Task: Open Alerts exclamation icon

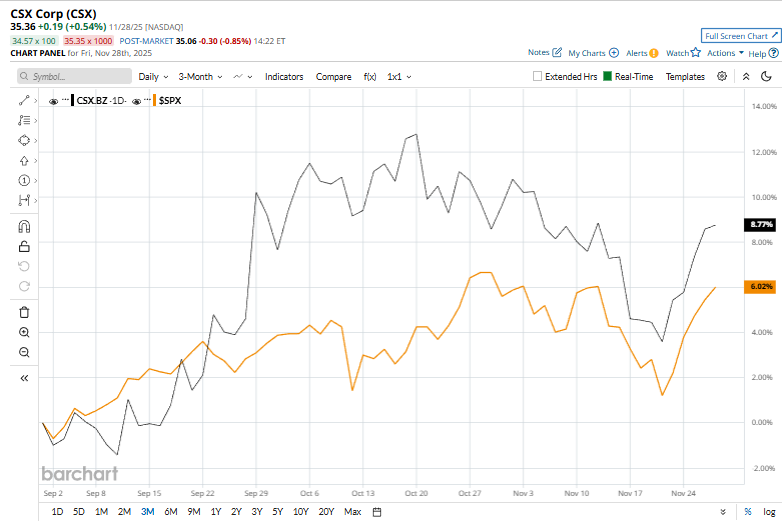Action: [653, 53]
